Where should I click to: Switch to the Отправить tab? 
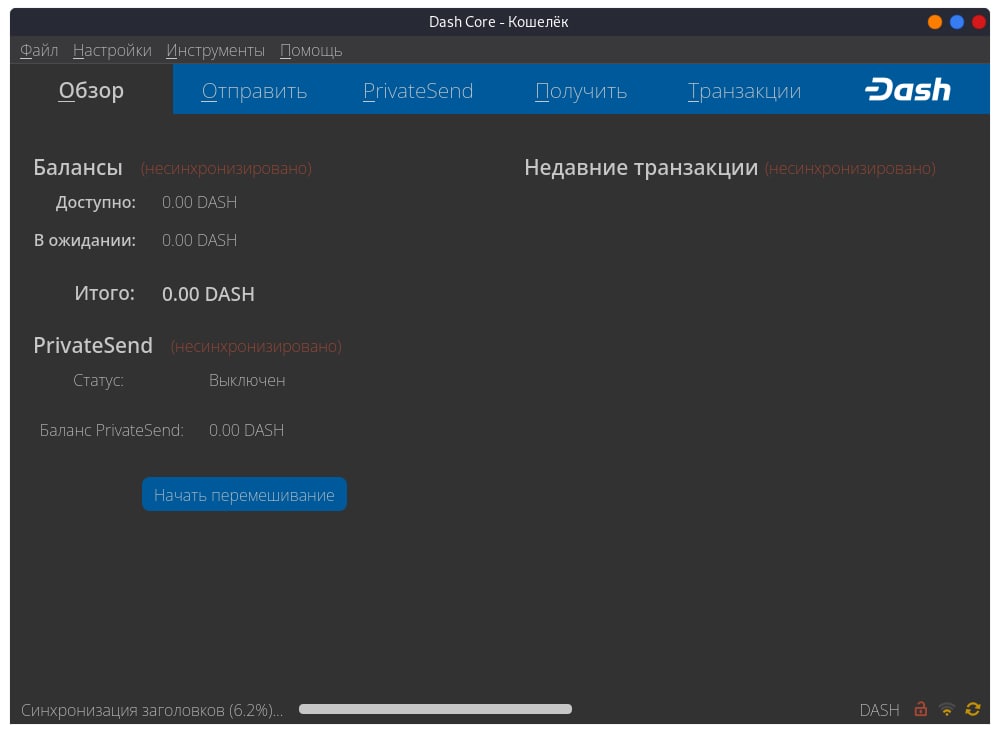[254, 91]
